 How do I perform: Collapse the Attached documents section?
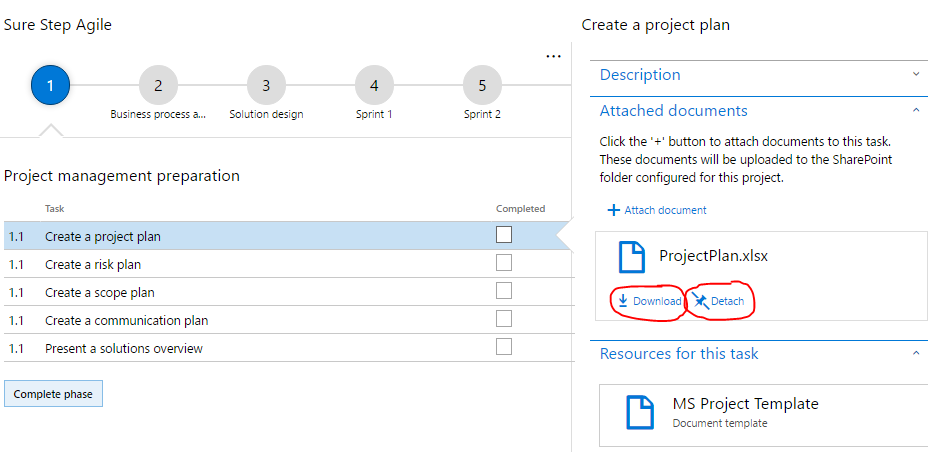pyautogui.click(x=916, y=111)
